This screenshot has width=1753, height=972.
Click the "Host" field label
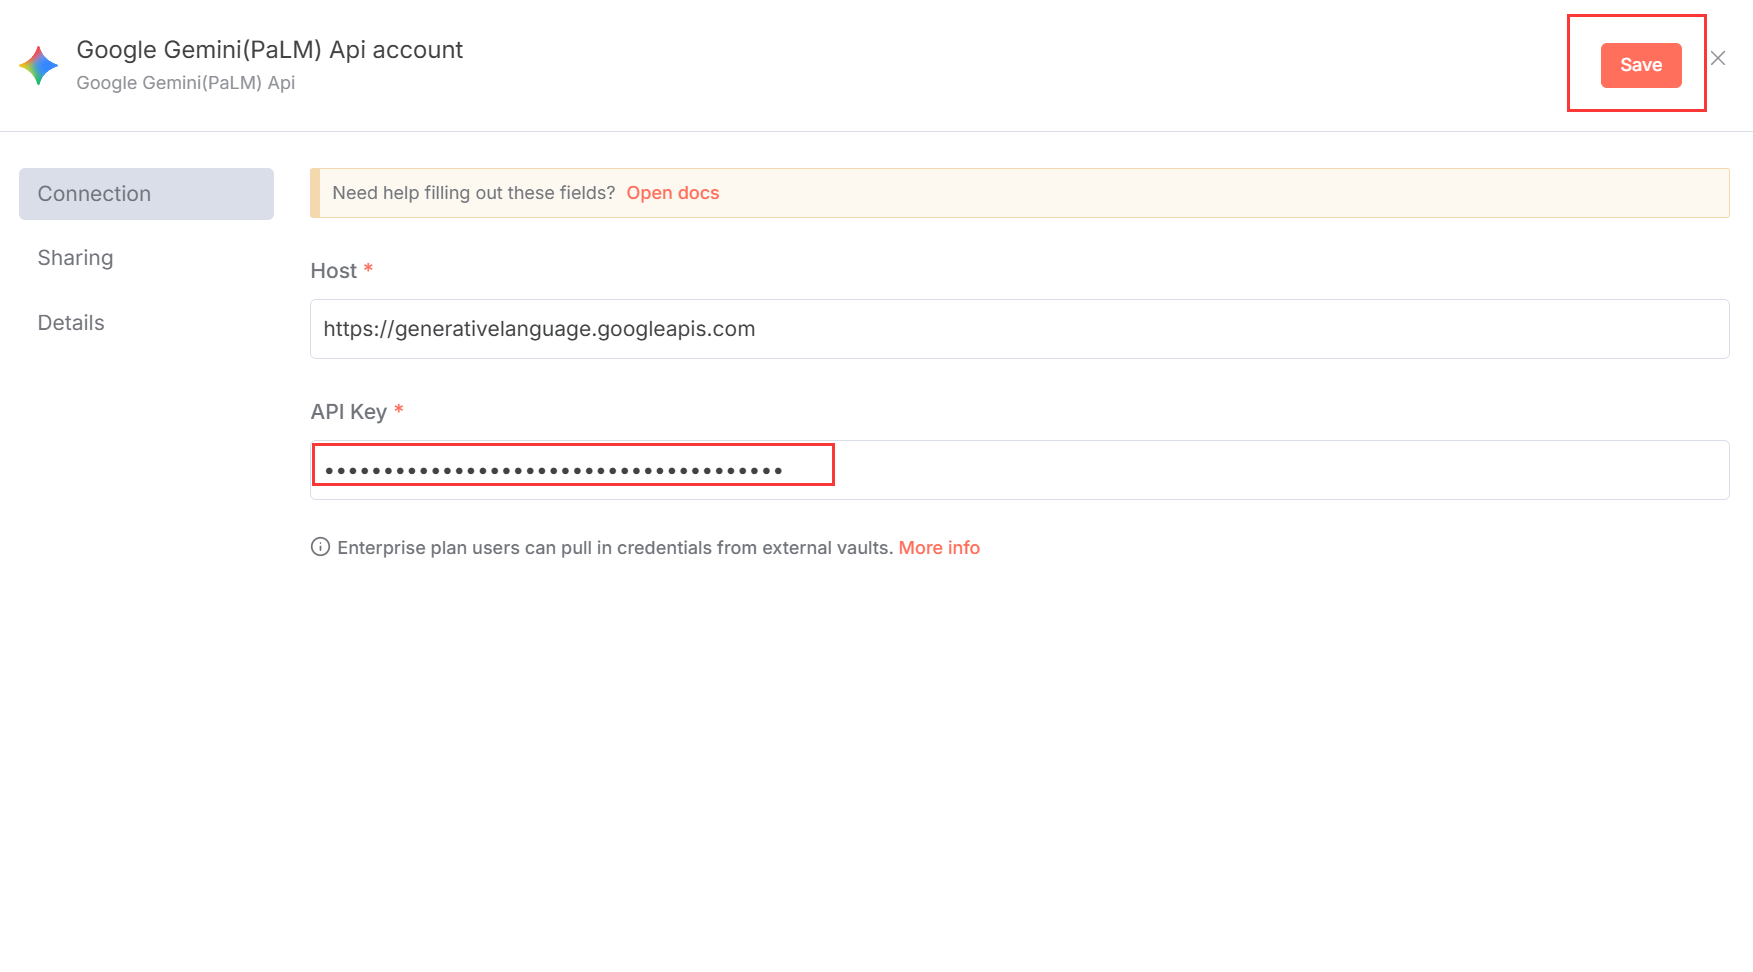tap(334, 271)
